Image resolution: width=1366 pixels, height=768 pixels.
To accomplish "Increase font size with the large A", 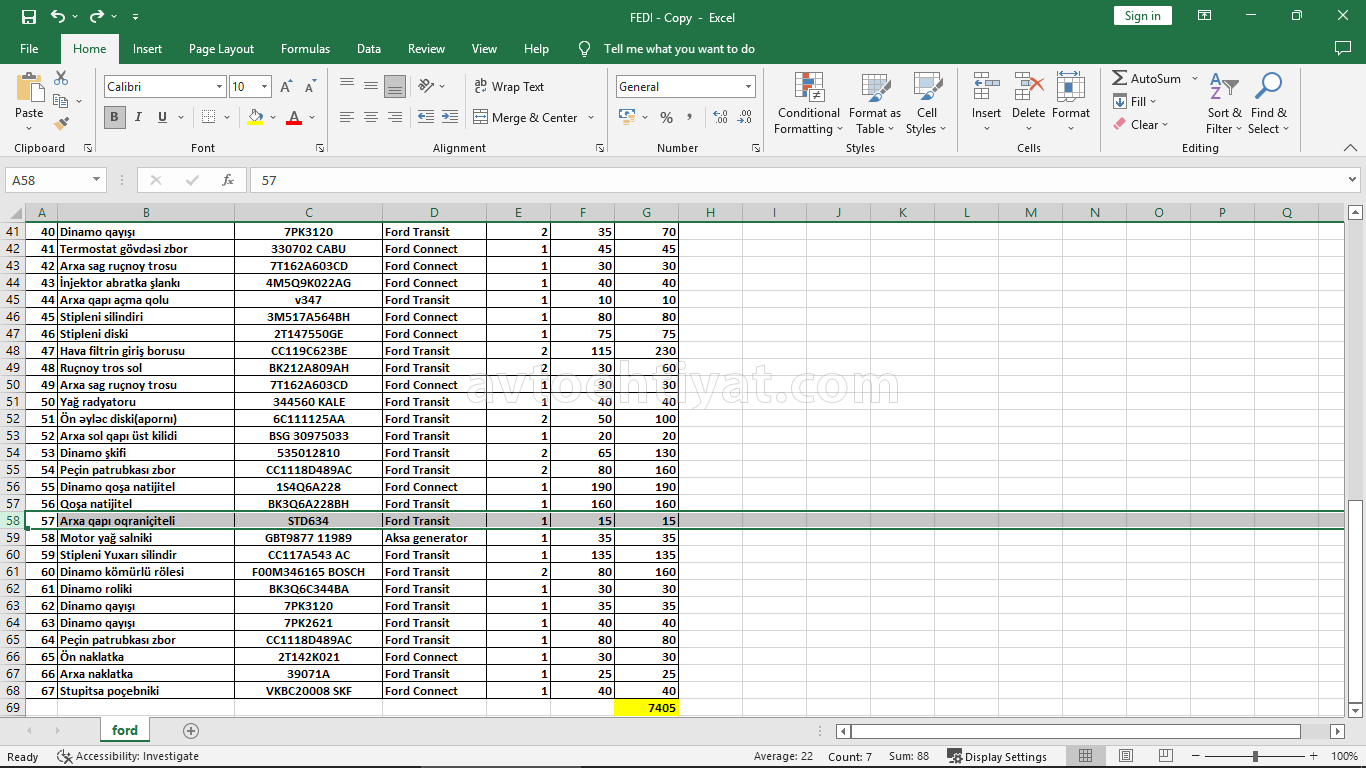I will point(285,87).
